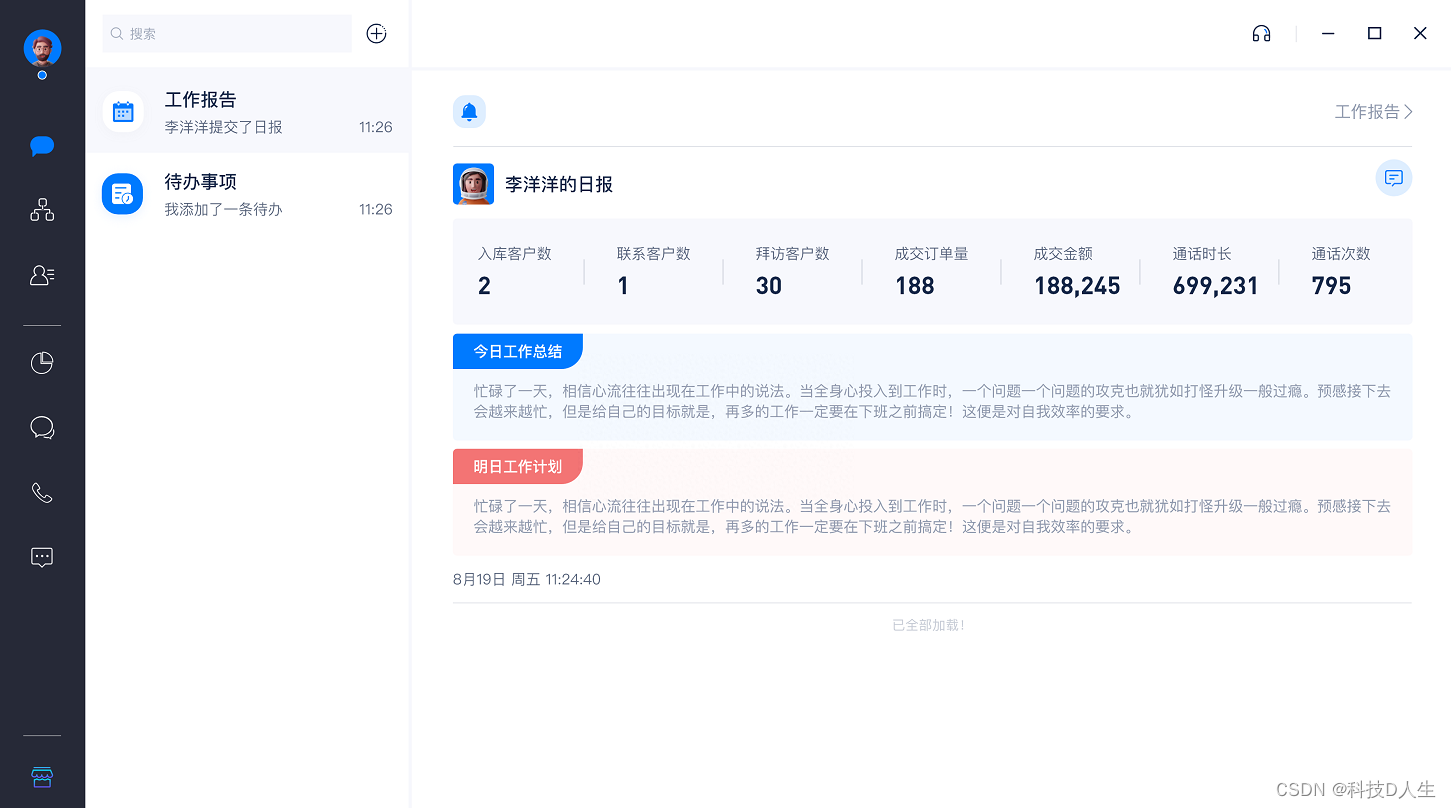Open the contacts icon in sidebar
The height and width of the screenshot is (808, 1451).
tap(41, 275)
